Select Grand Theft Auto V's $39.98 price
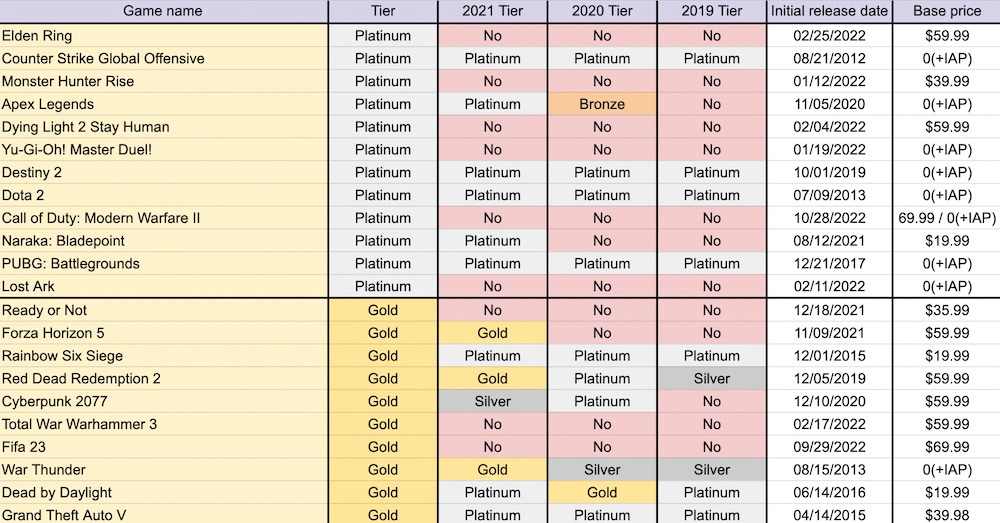 click(x=946, y=514)
